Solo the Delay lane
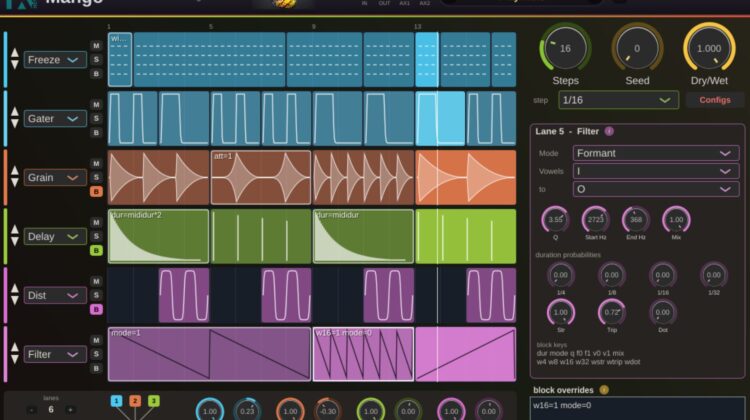The height and width of the screenshot is (420, 750). pyautogui.click(x=96, y=236)
